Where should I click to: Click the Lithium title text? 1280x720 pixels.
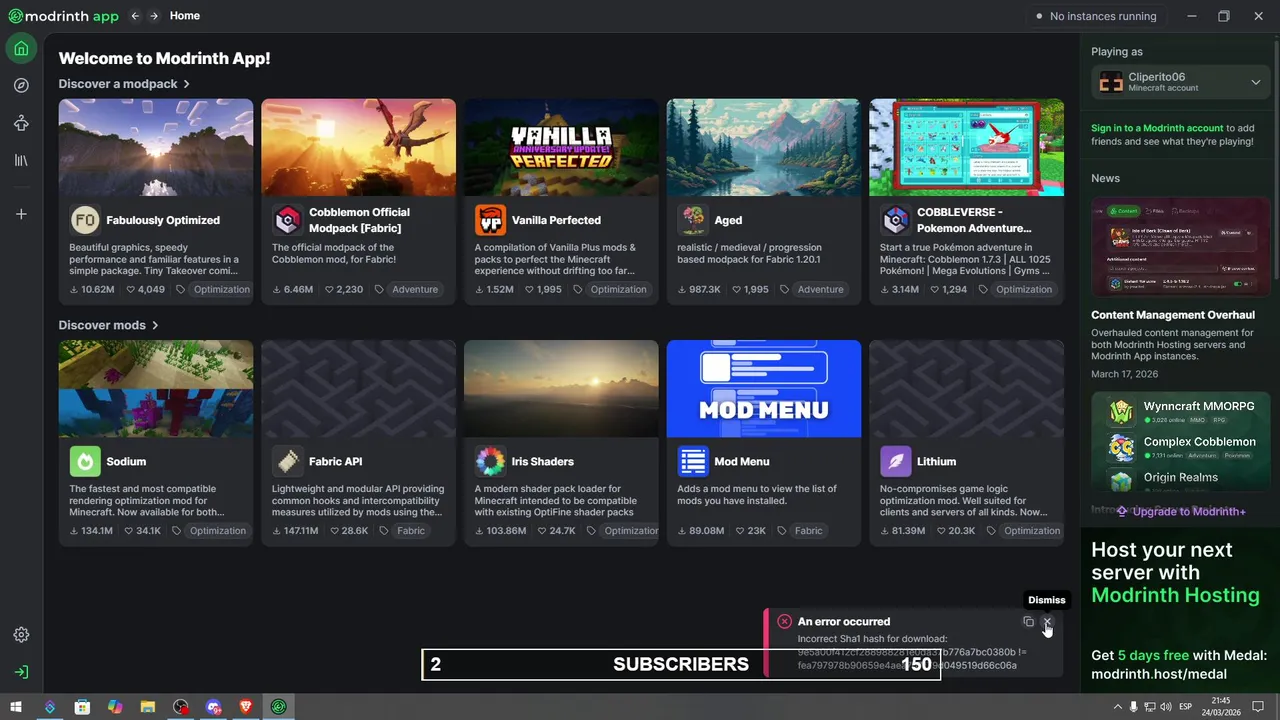[x=937, y=462]
